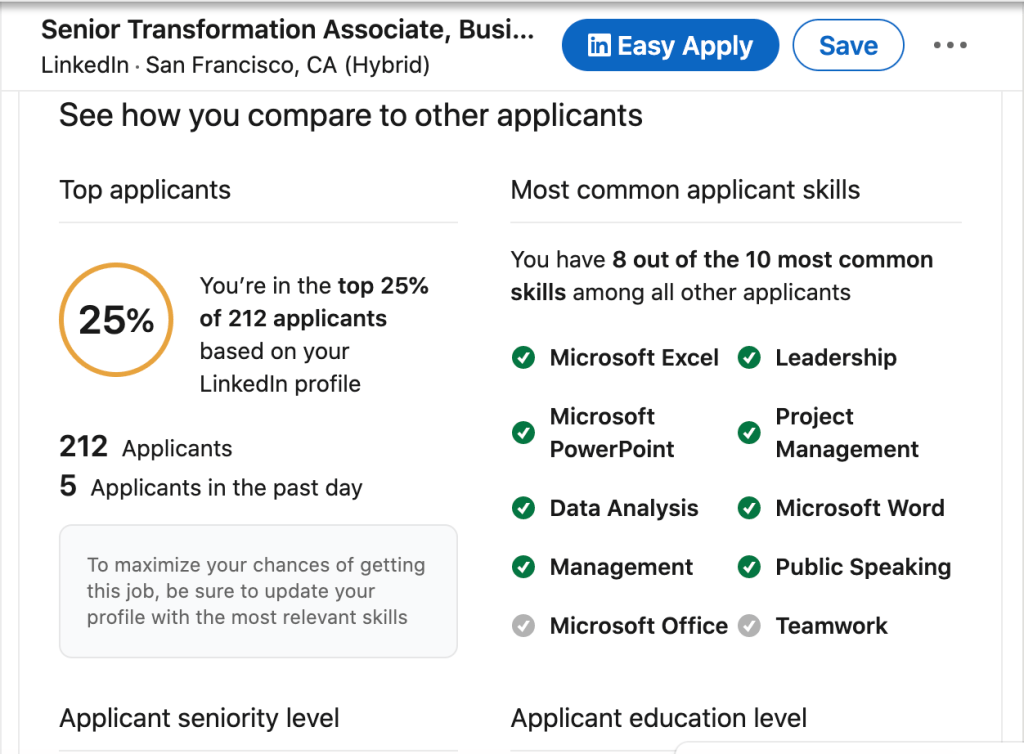Image resolution: width=1024 pixels, height=754 pixels.
Task: Save this job posting
Action: point(848,46)
